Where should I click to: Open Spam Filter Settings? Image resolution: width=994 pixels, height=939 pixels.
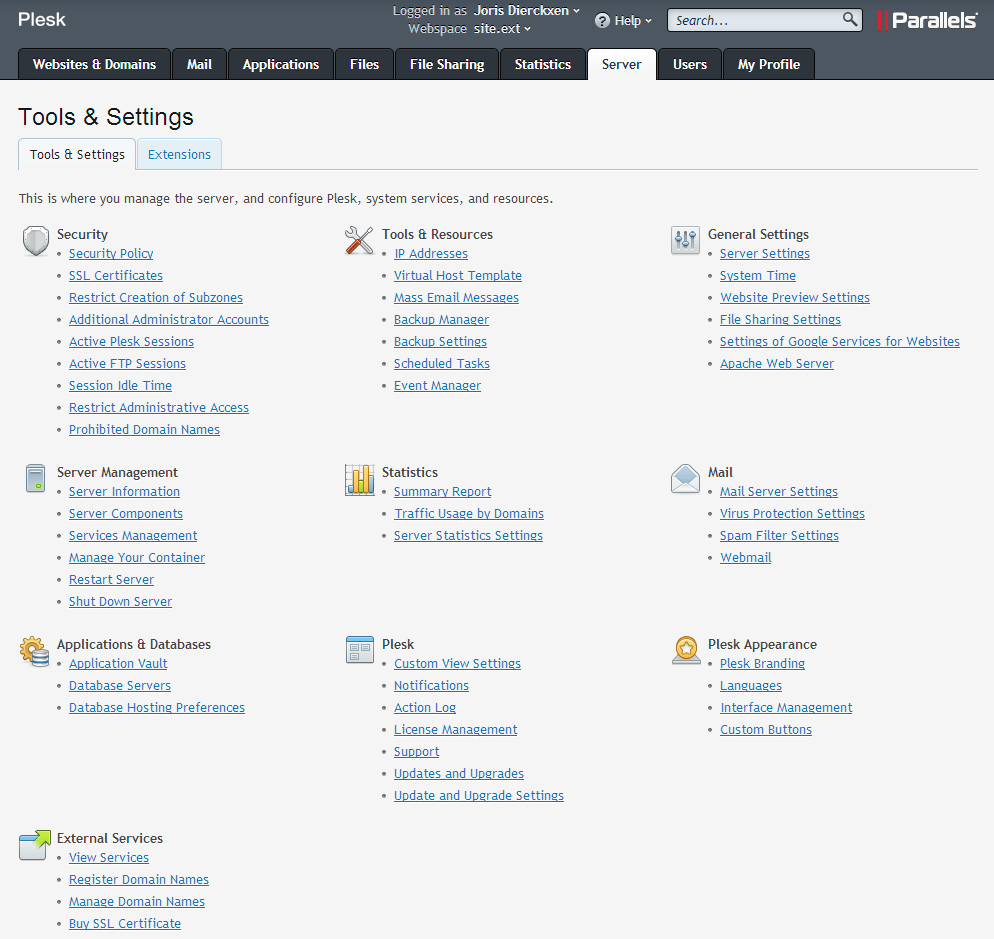pyautogui.click(x=779, y=536)
